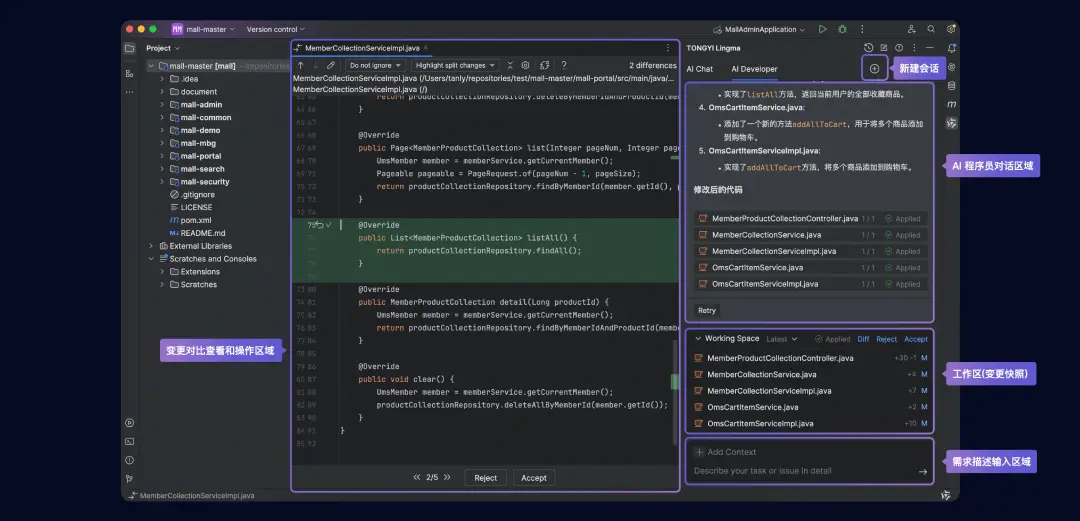Open Search Everywhere magnifier icon
This screenshot has height=521, width=1080.
931,30
